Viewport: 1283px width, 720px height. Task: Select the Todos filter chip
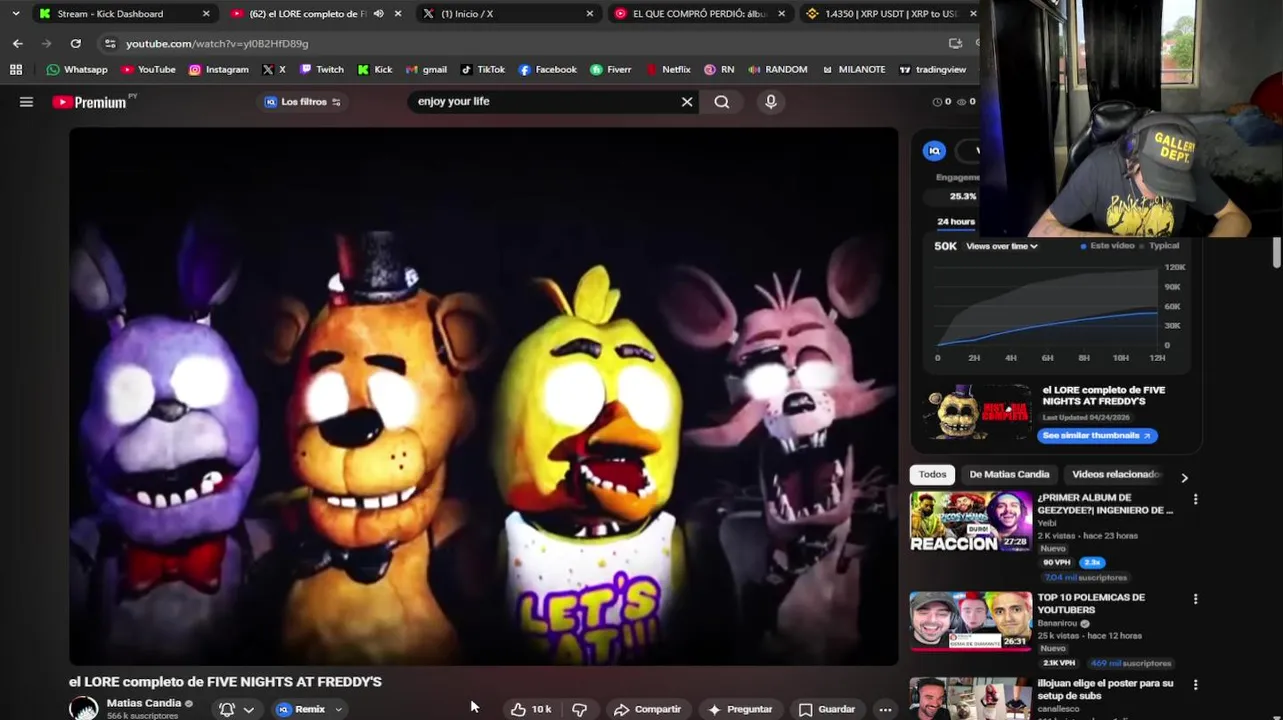click(933, 475)
